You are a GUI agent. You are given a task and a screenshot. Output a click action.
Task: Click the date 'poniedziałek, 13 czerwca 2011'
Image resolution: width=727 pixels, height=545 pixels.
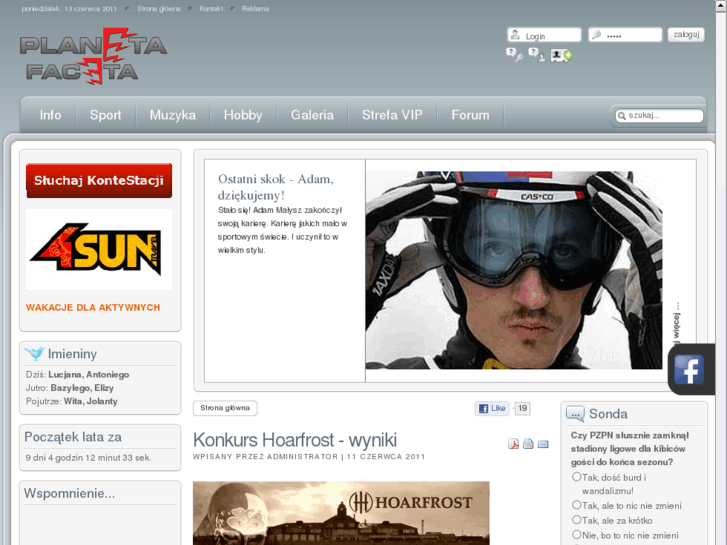pyautogui.click(x=69, y=9)
